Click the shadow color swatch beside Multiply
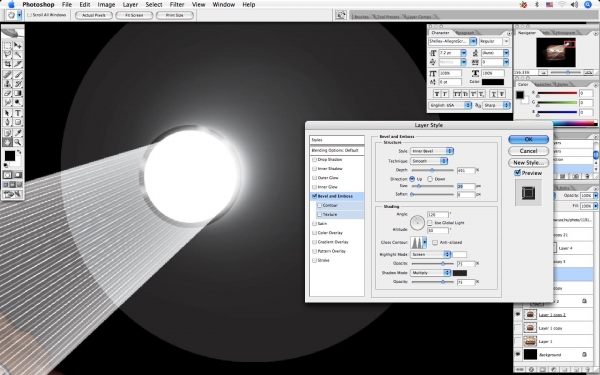The height and width of the screenshot is (375, 600). [460, 273]
